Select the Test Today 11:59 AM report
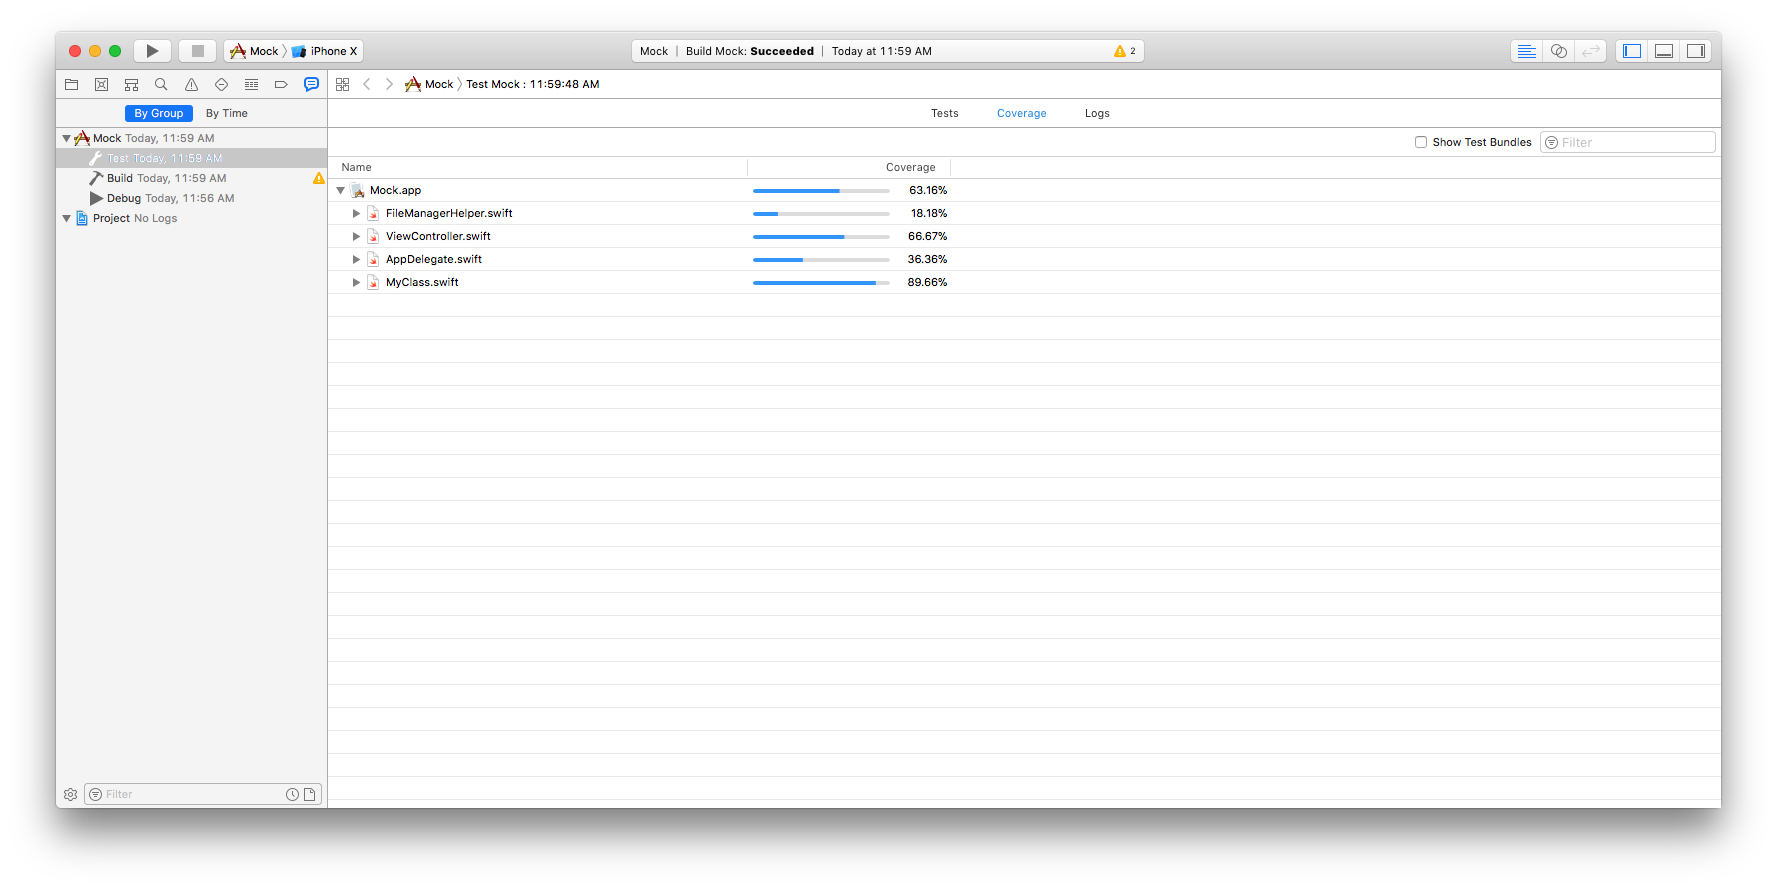Image resolution: width=1777 pixels, height=888 pixels. tap(192, 159)
